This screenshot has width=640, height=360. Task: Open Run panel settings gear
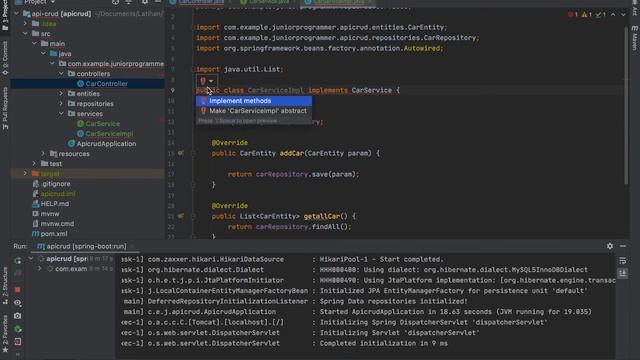tap(610, 246)
